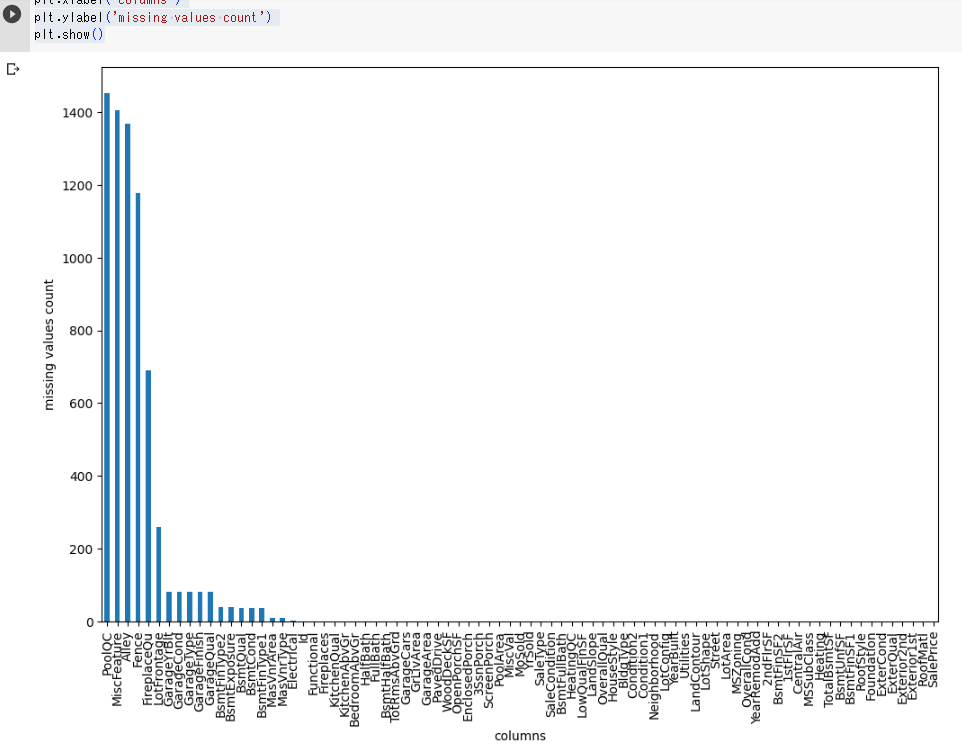Click the plt.show() code line
This screenshot has width=962, height=750.
pos(68,34)
